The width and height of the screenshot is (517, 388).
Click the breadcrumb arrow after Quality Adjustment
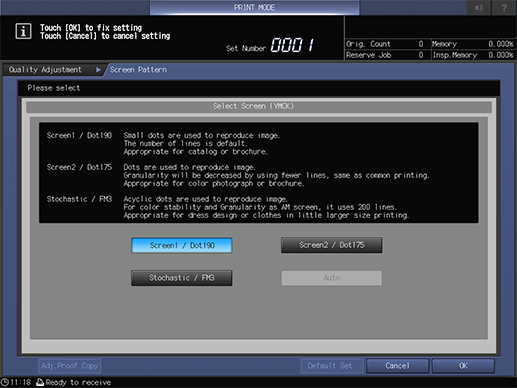[x=98, y=70]
